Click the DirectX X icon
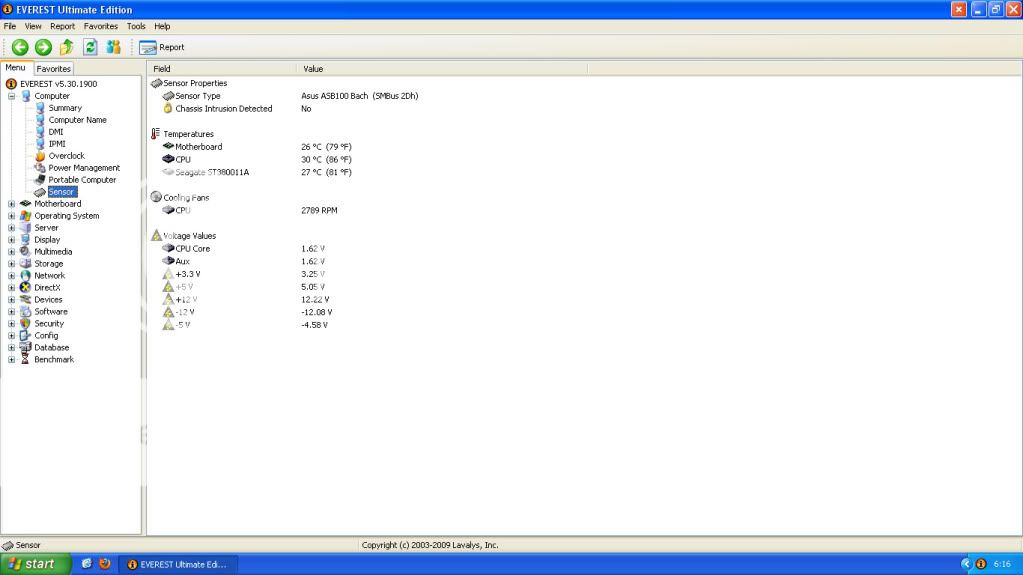Image resolution: width=1023 pixels, height=575 pixels. point(25,288)
